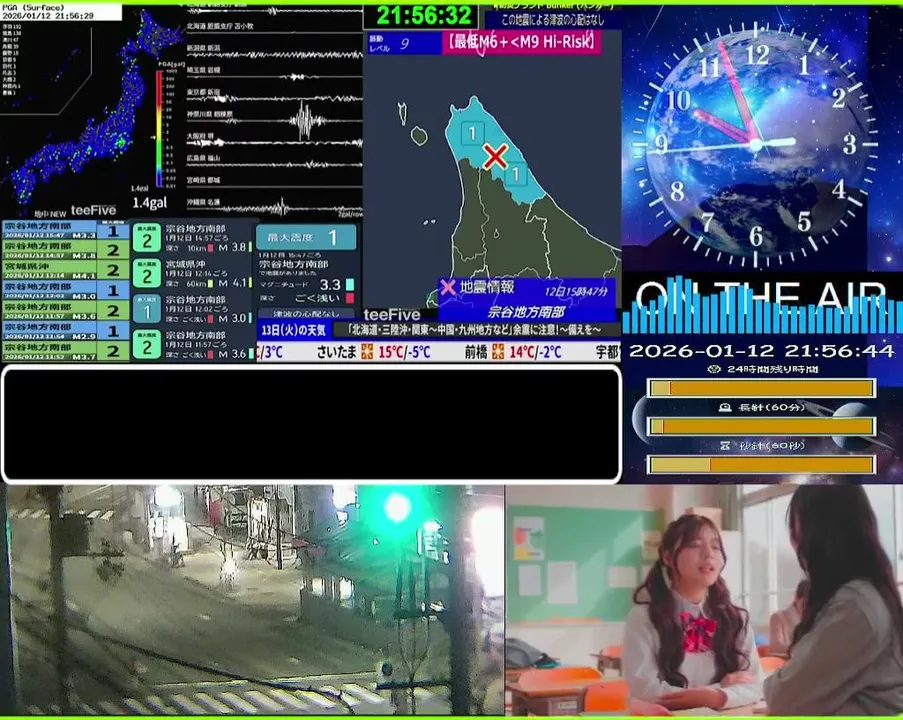
Task: Click the 津波の心配なし label
Action: (x=306, y=314)
